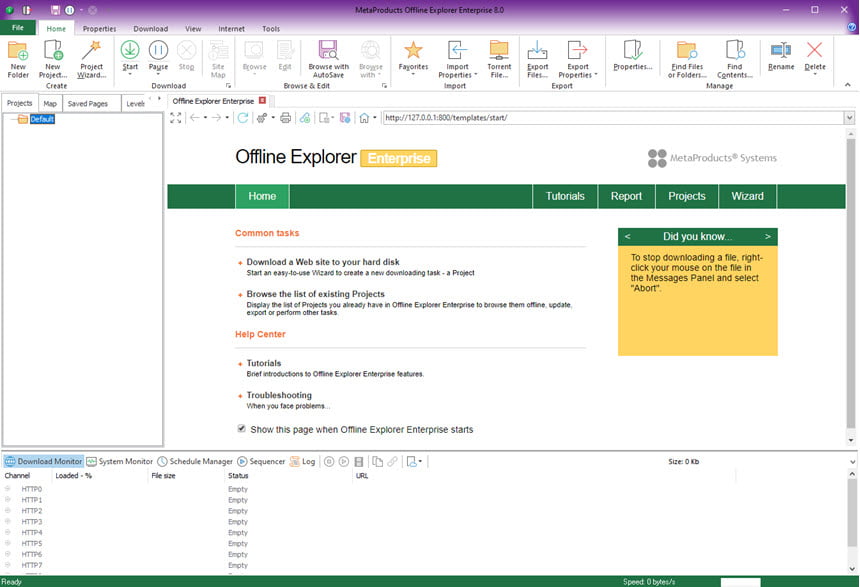Switch to the Map panel tab
Viewport: 860px width, 587px height.
(x=50, y=103)
